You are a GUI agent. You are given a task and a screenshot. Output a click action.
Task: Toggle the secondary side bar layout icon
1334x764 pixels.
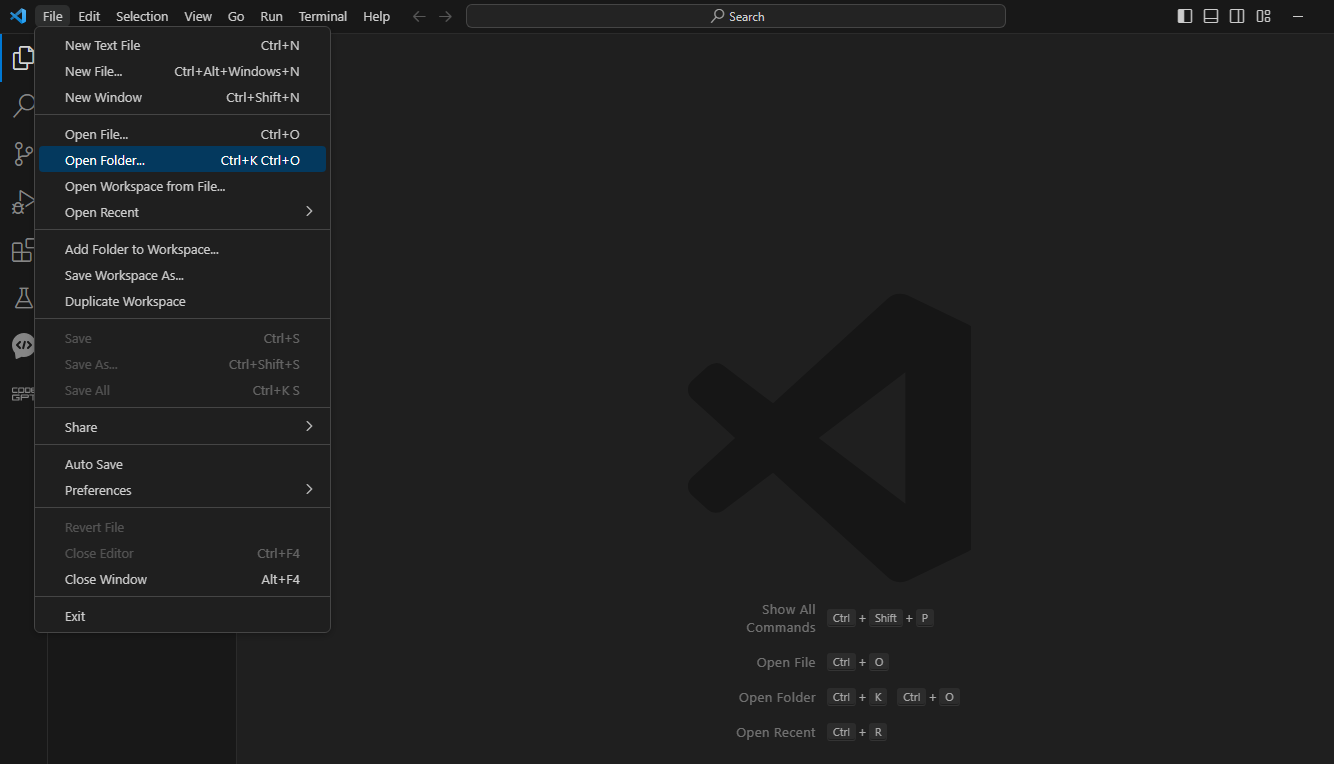pos(1237,16)
